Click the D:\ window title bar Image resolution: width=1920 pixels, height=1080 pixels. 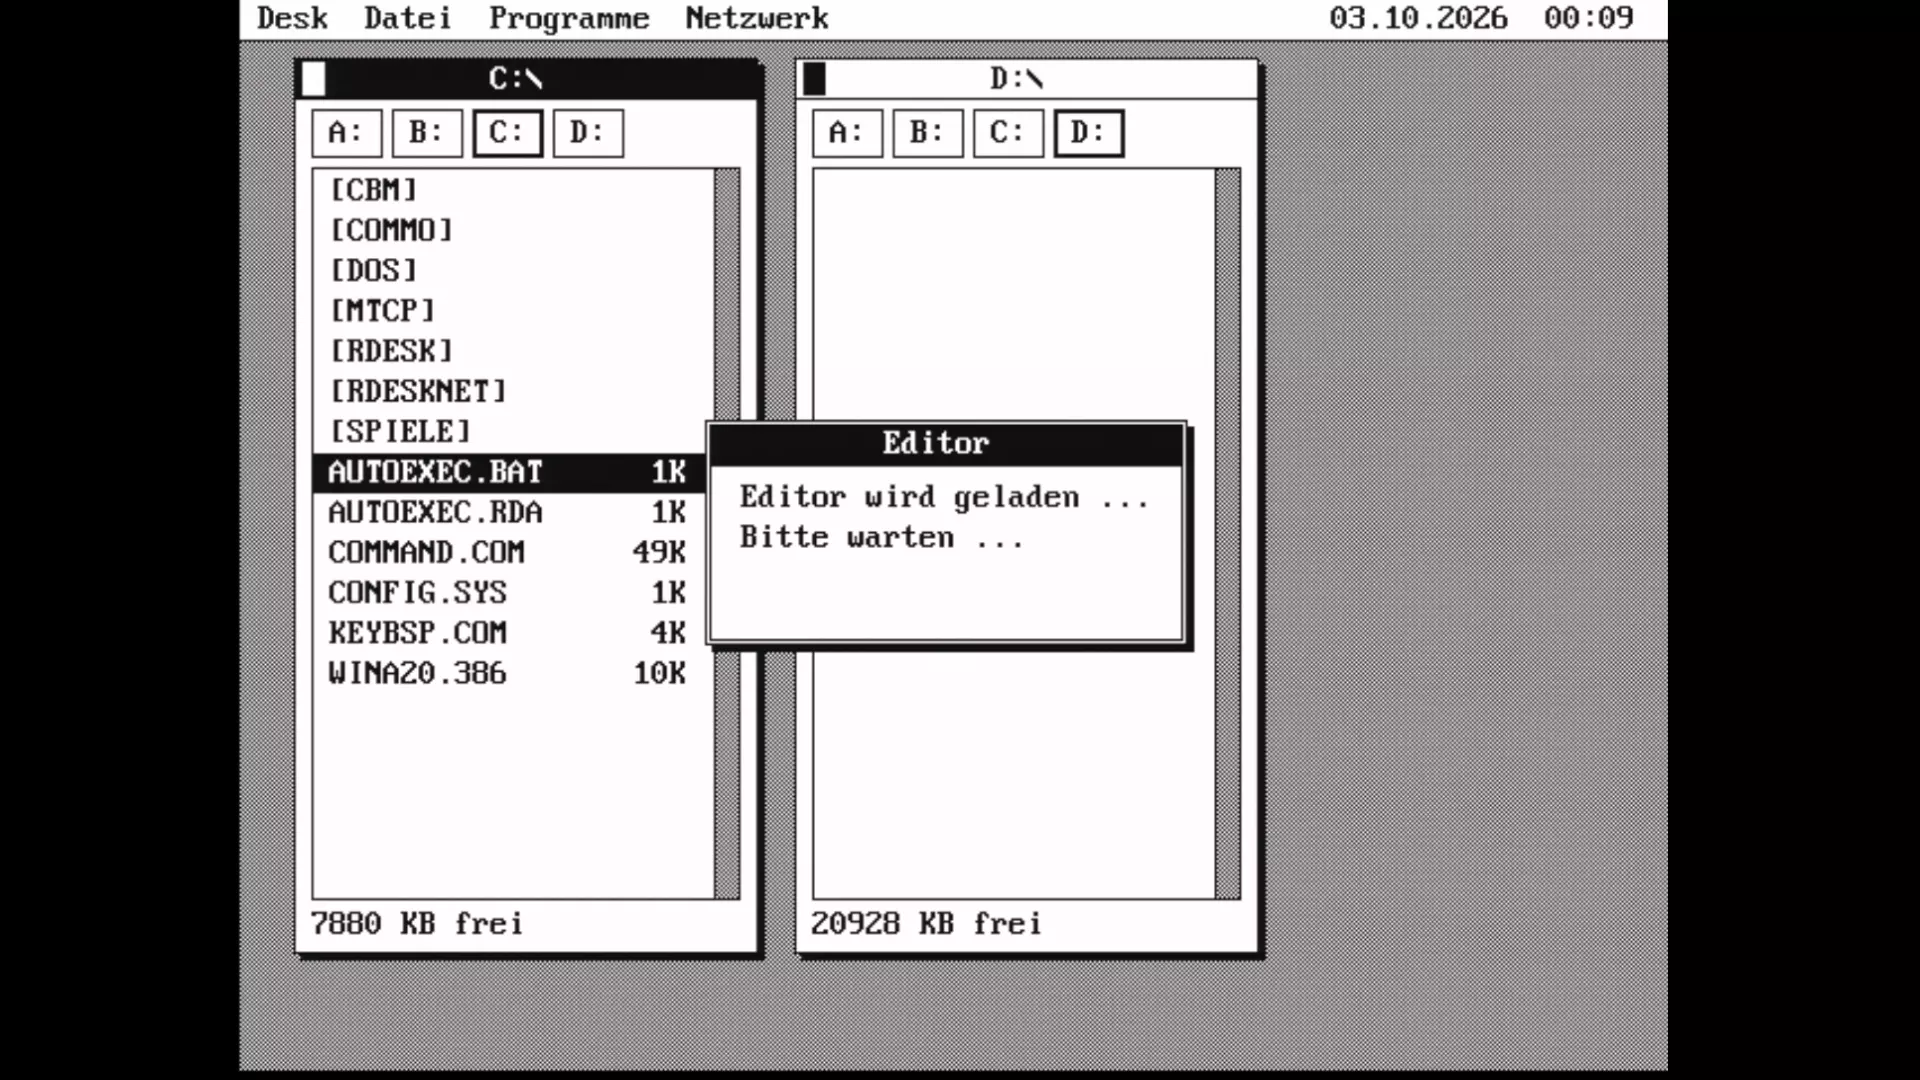[x=1027, y=78]
